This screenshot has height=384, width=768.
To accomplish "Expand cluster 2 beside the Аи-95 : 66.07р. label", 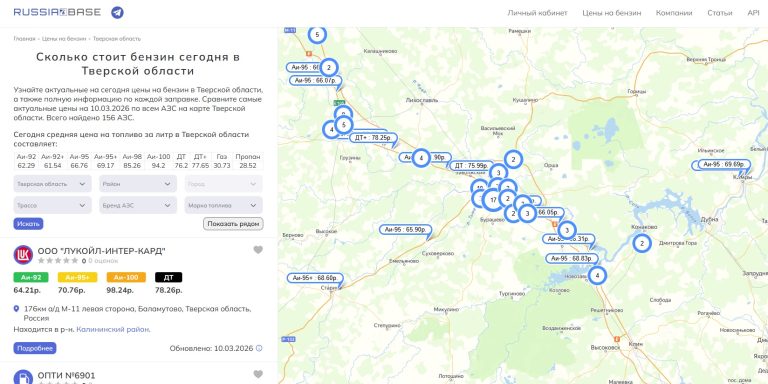I will (x=329, y=67).
